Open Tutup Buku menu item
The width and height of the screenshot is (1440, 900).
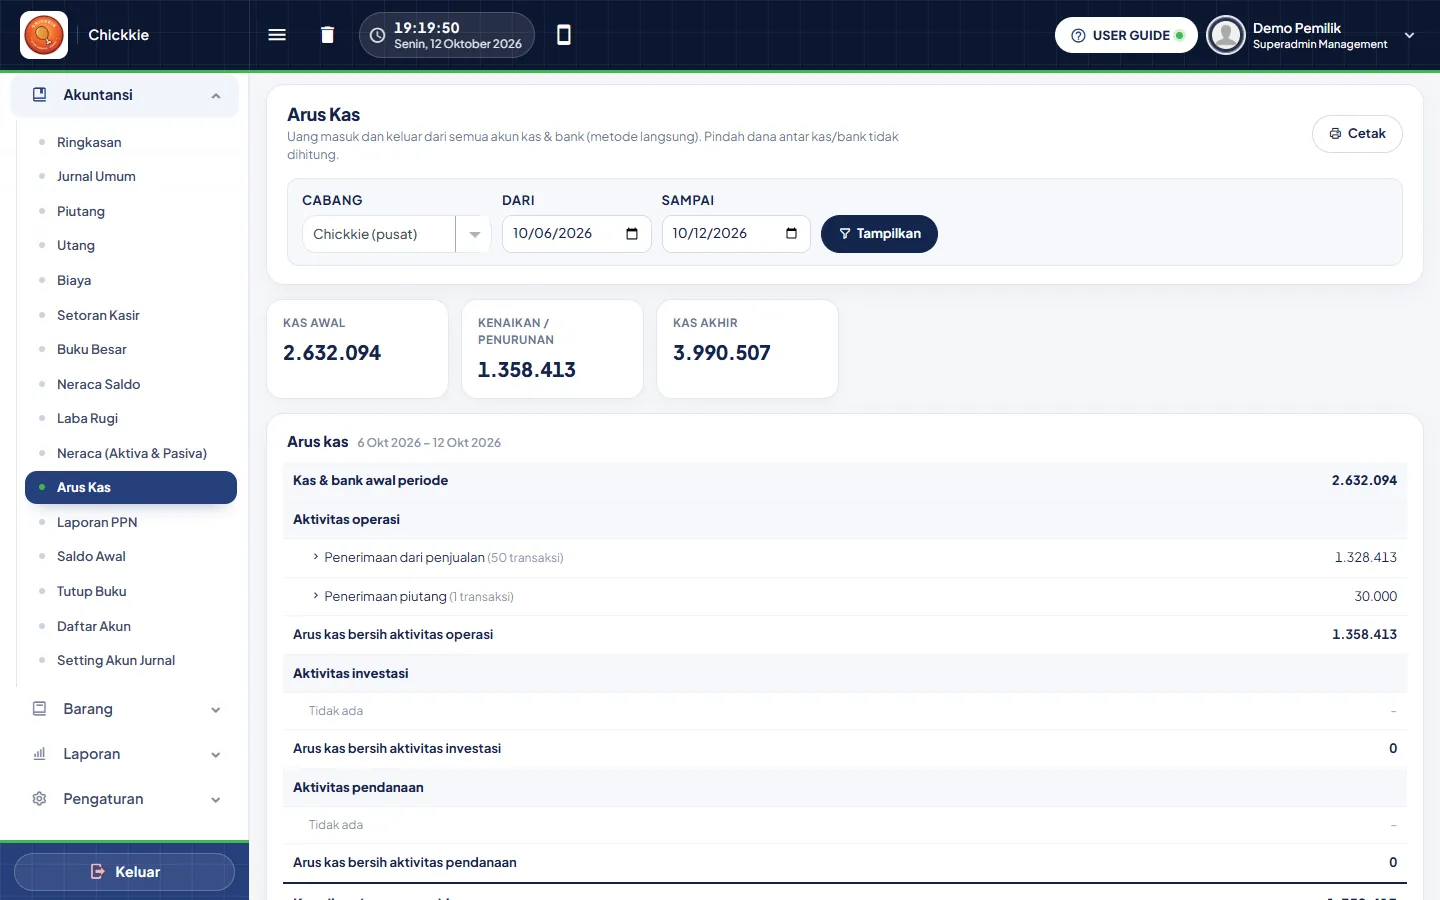tap(92, 592)
